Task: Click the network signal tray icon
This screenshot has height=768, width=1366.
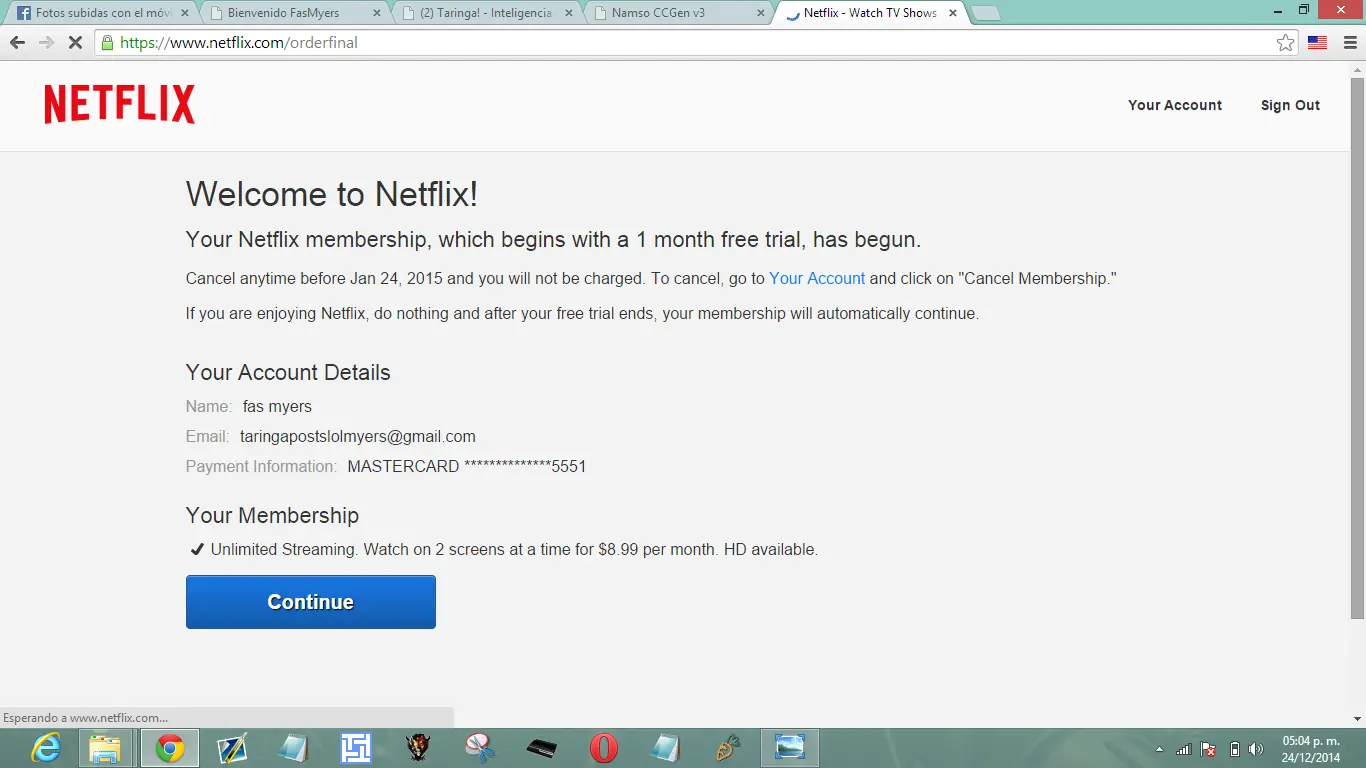Action: [x=1184, y=749]
